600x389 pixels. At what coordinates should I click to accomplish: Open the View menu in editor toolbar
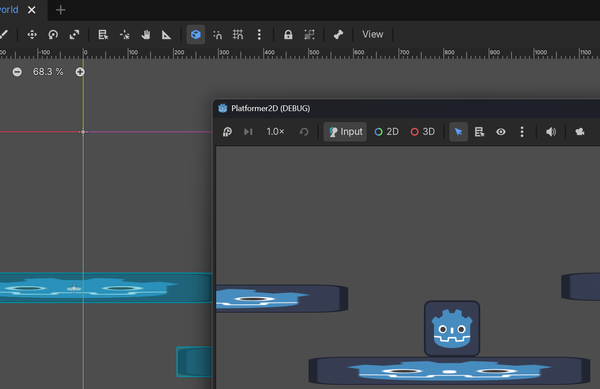pos(373,34)
